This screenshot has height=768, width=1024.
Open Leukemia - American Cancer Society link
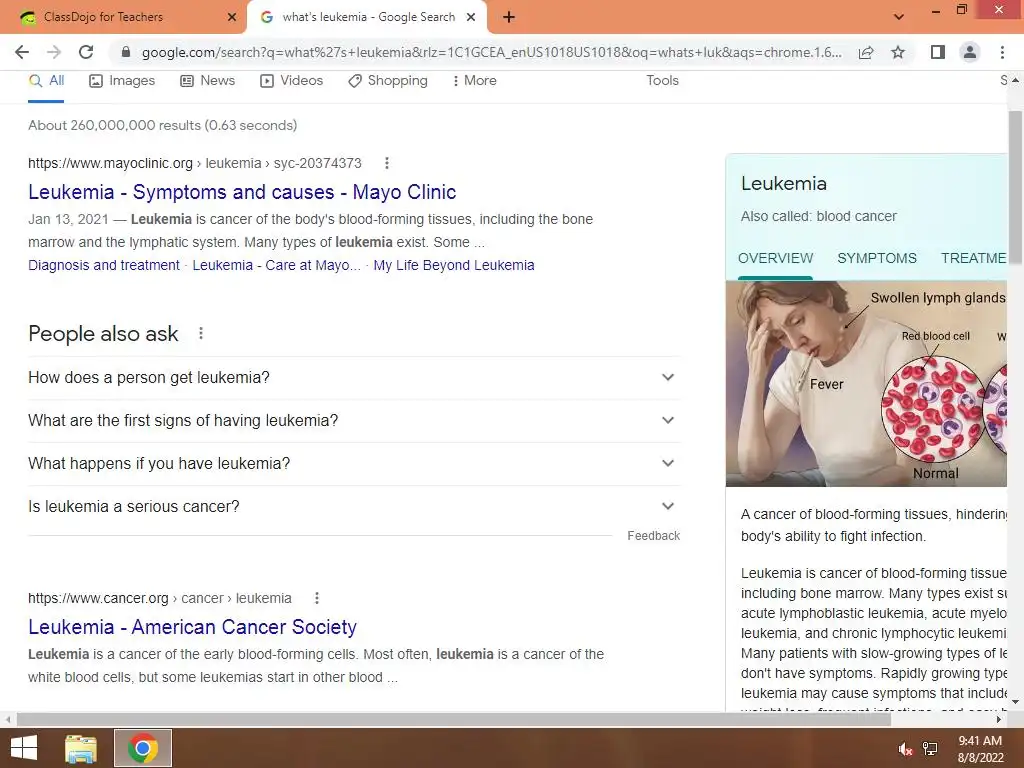coord(192,627)
